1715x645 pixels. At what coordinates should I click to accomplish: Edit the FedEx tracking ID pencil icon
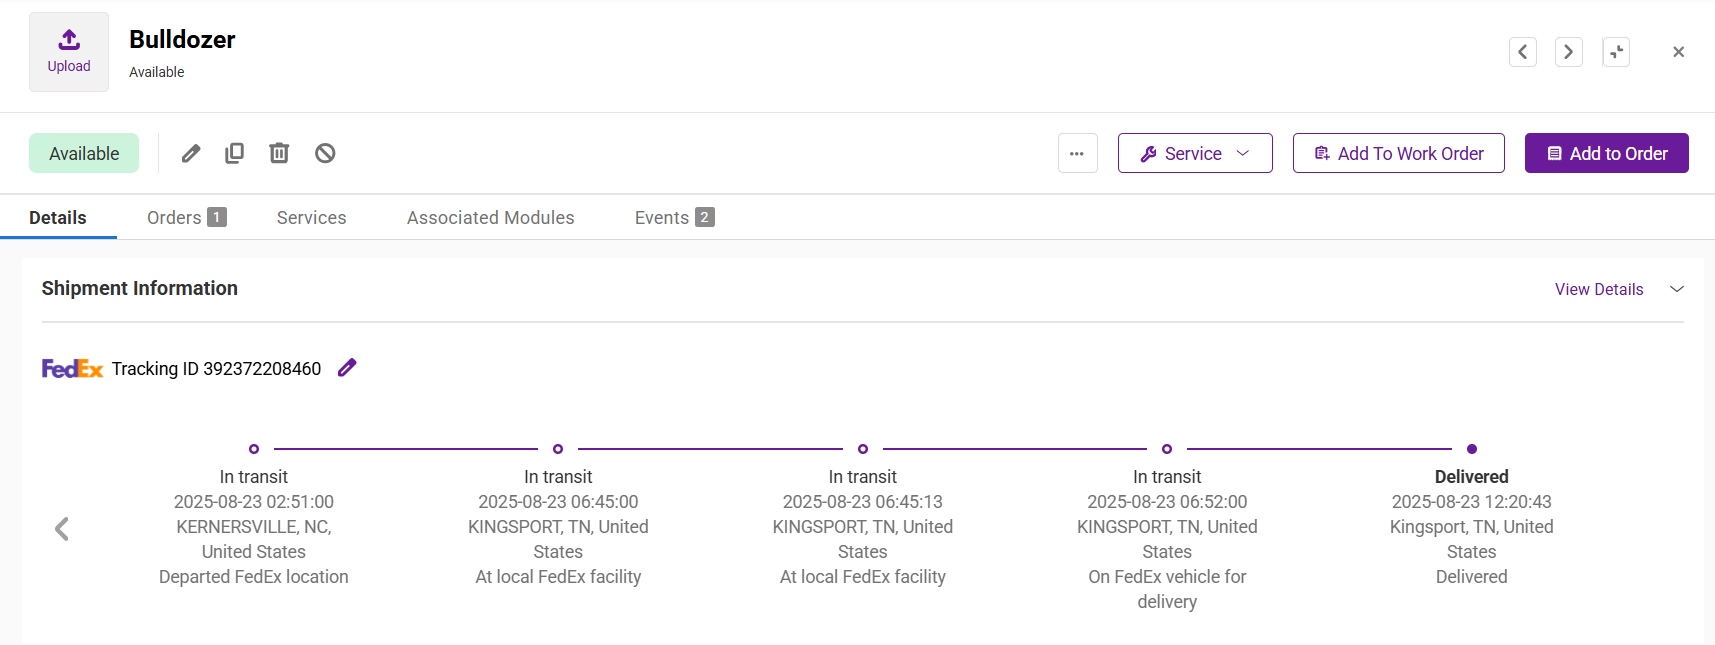[x=347, y=368]
